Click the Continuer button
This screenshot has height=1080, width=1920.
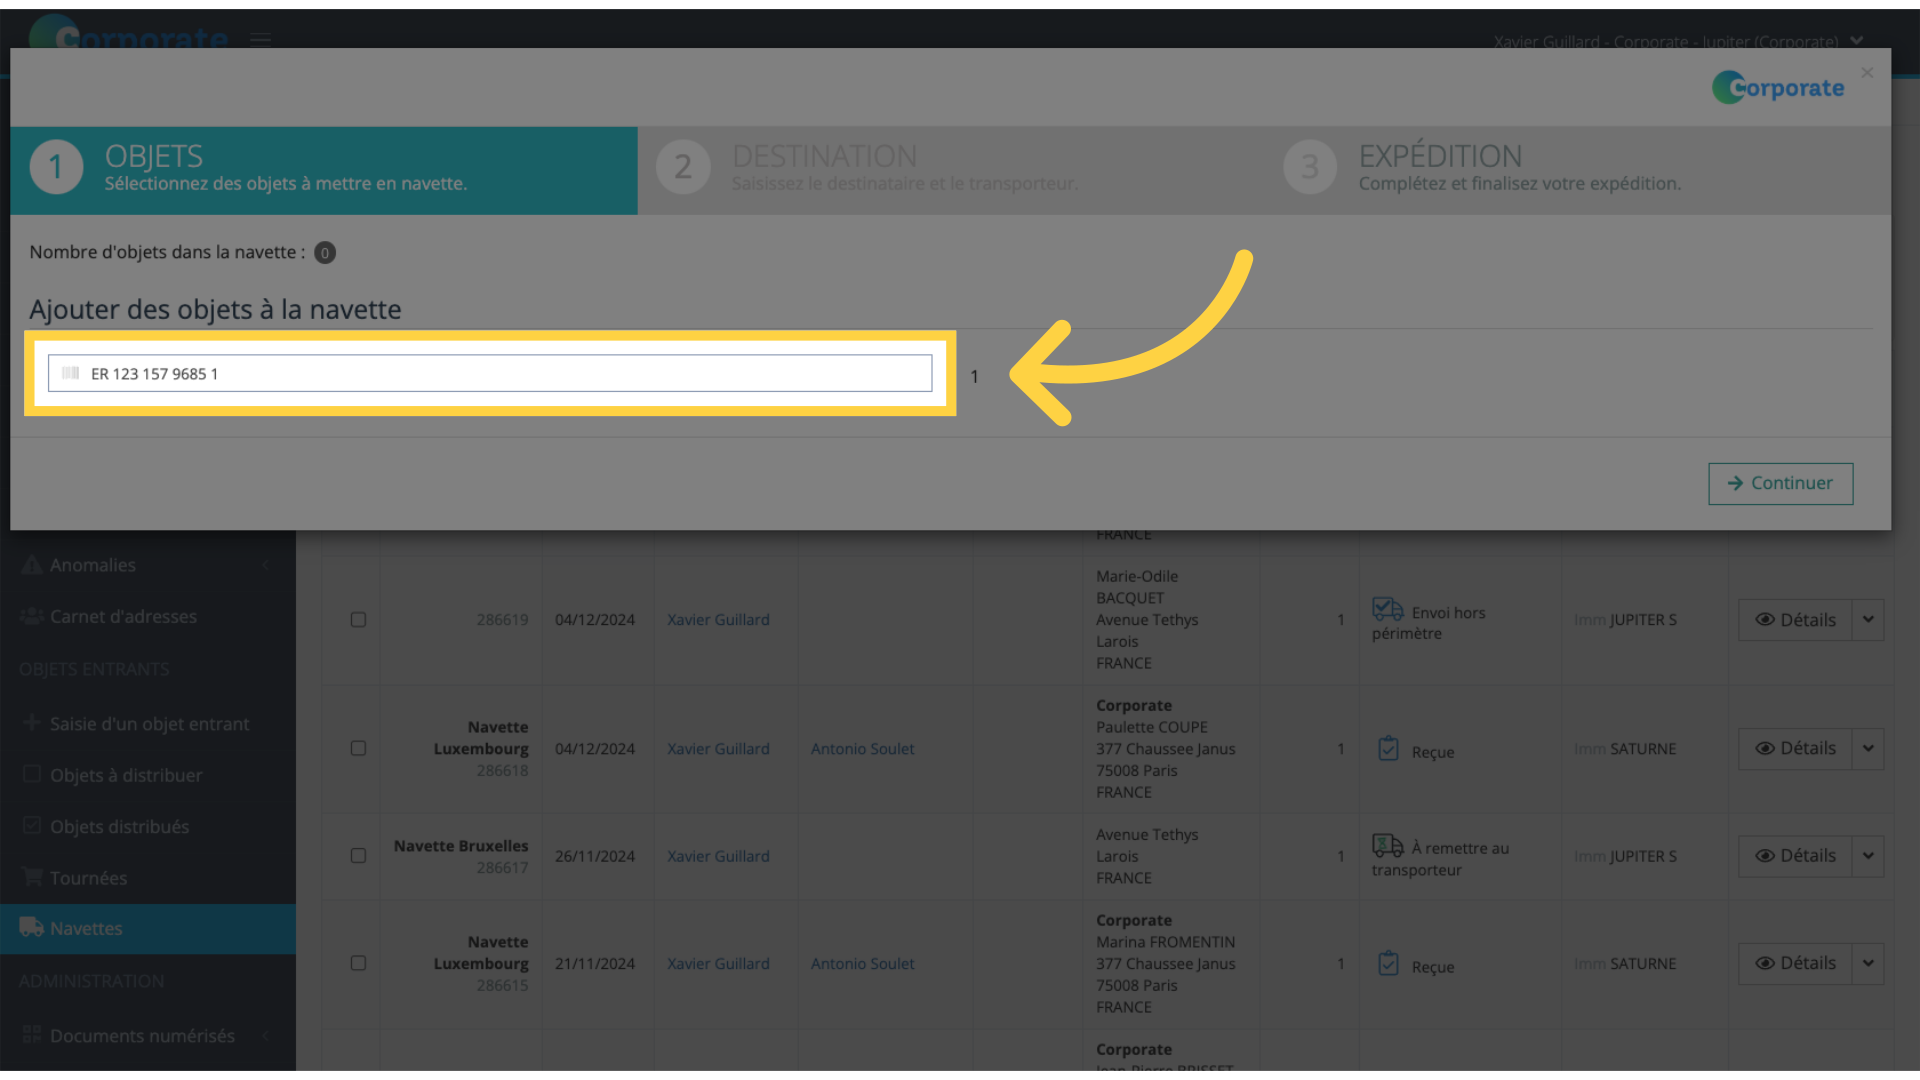(x=1780, y=483)
